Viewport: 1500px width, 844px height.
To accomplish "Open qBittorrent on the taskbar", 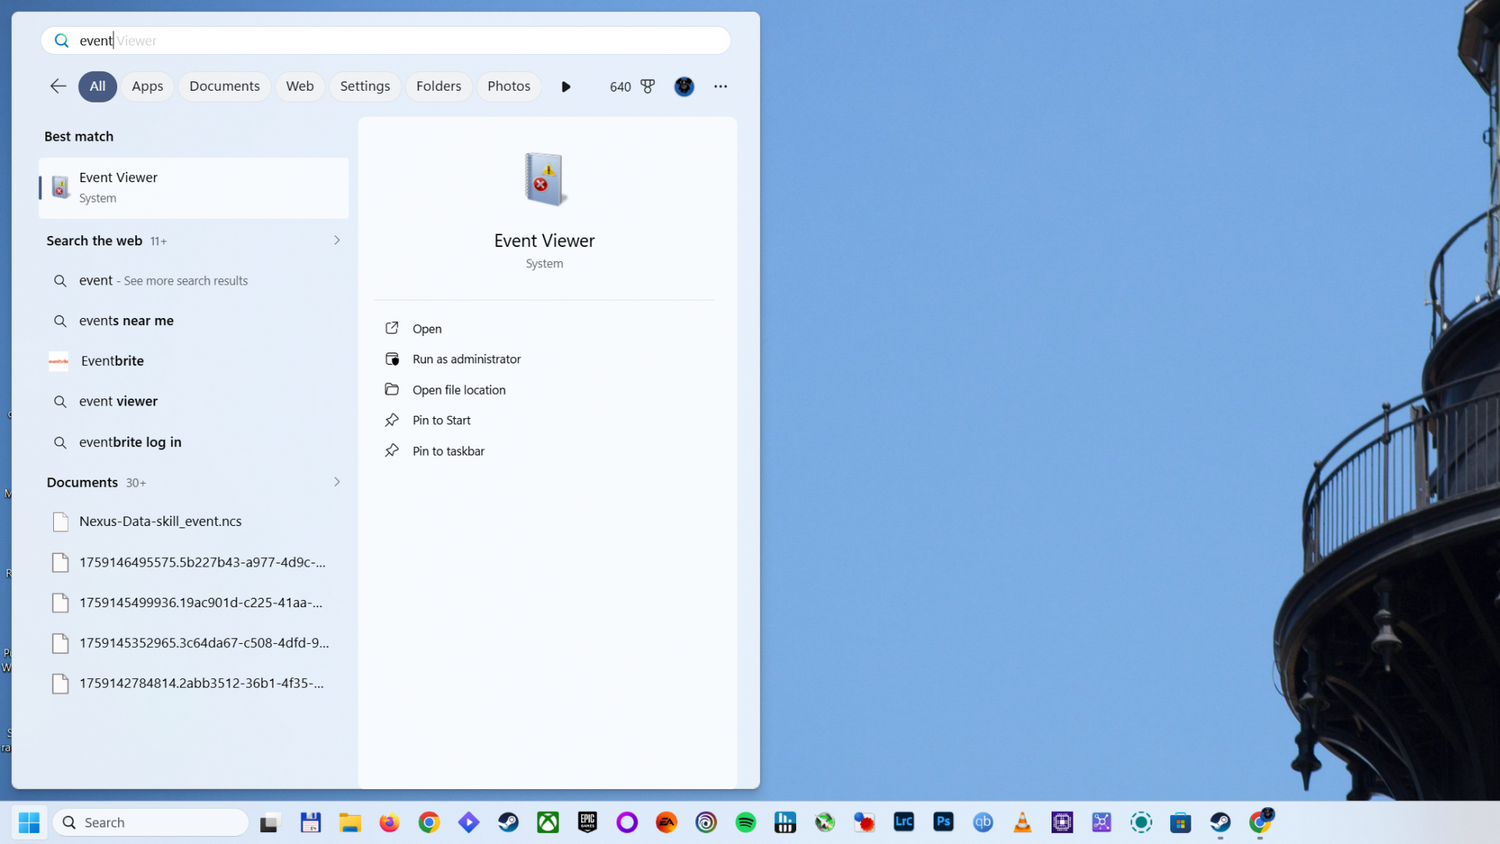I will 983,822.
